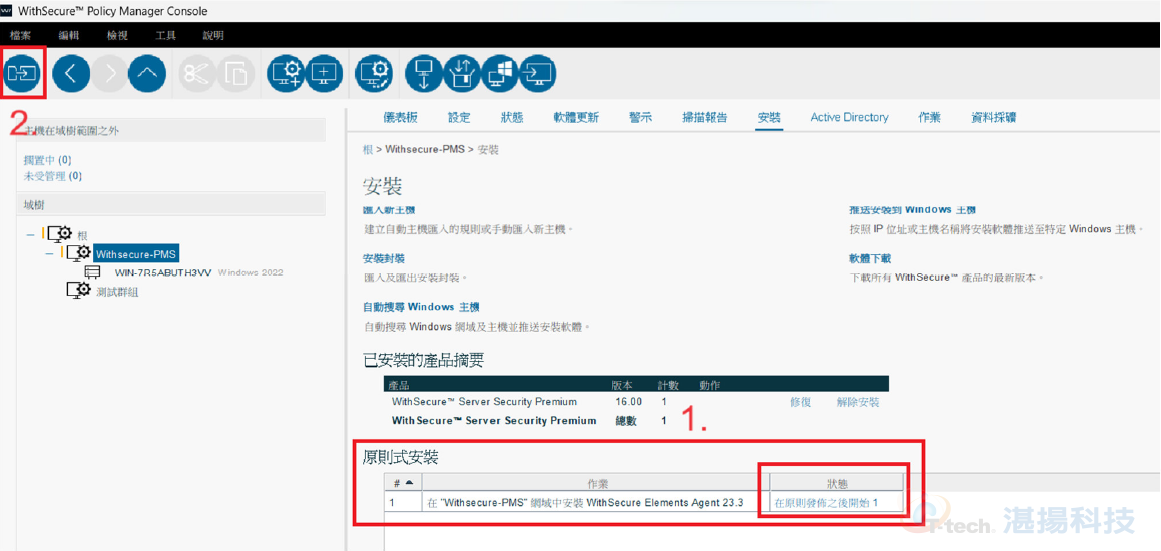
Task: Click the WIN-7R5ABUTH3VV host icon
Action: coord(93,273)
